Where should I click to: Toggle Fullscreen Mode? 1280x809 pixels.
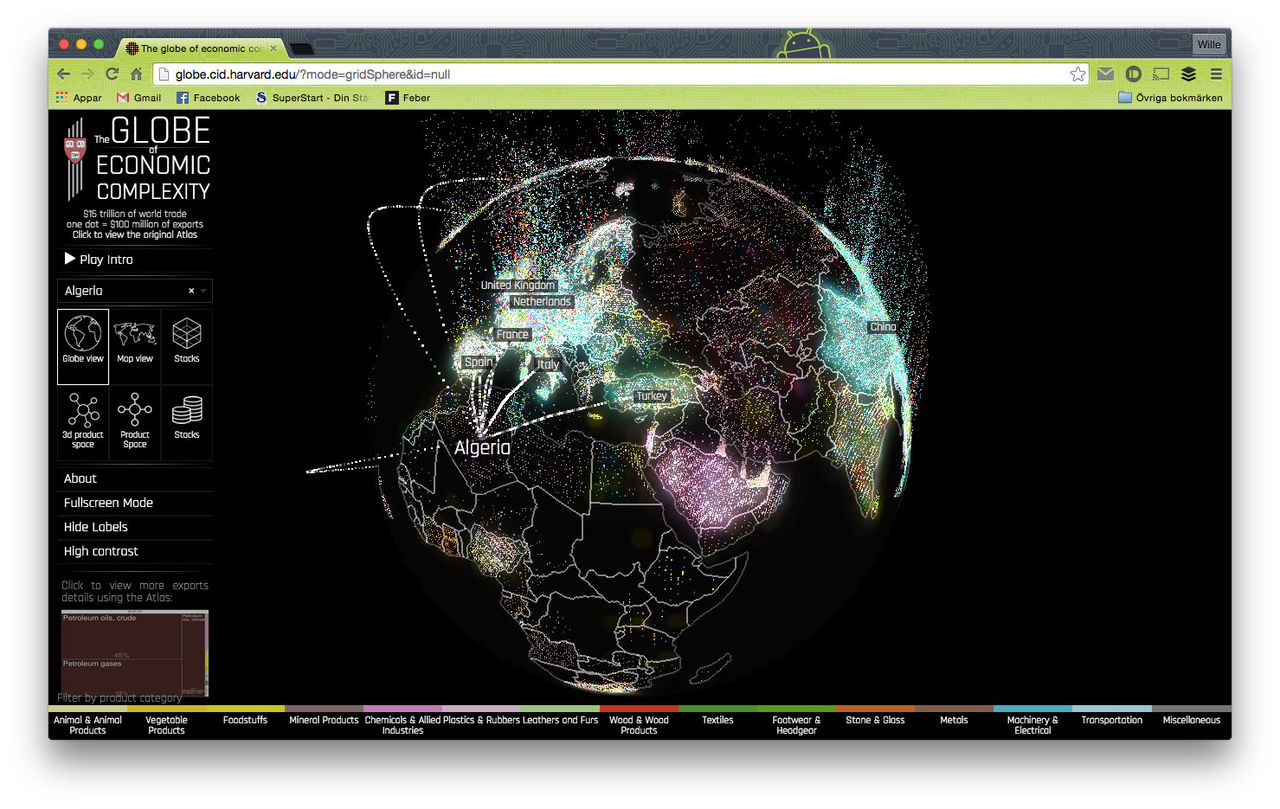click(x=108, y=503)
